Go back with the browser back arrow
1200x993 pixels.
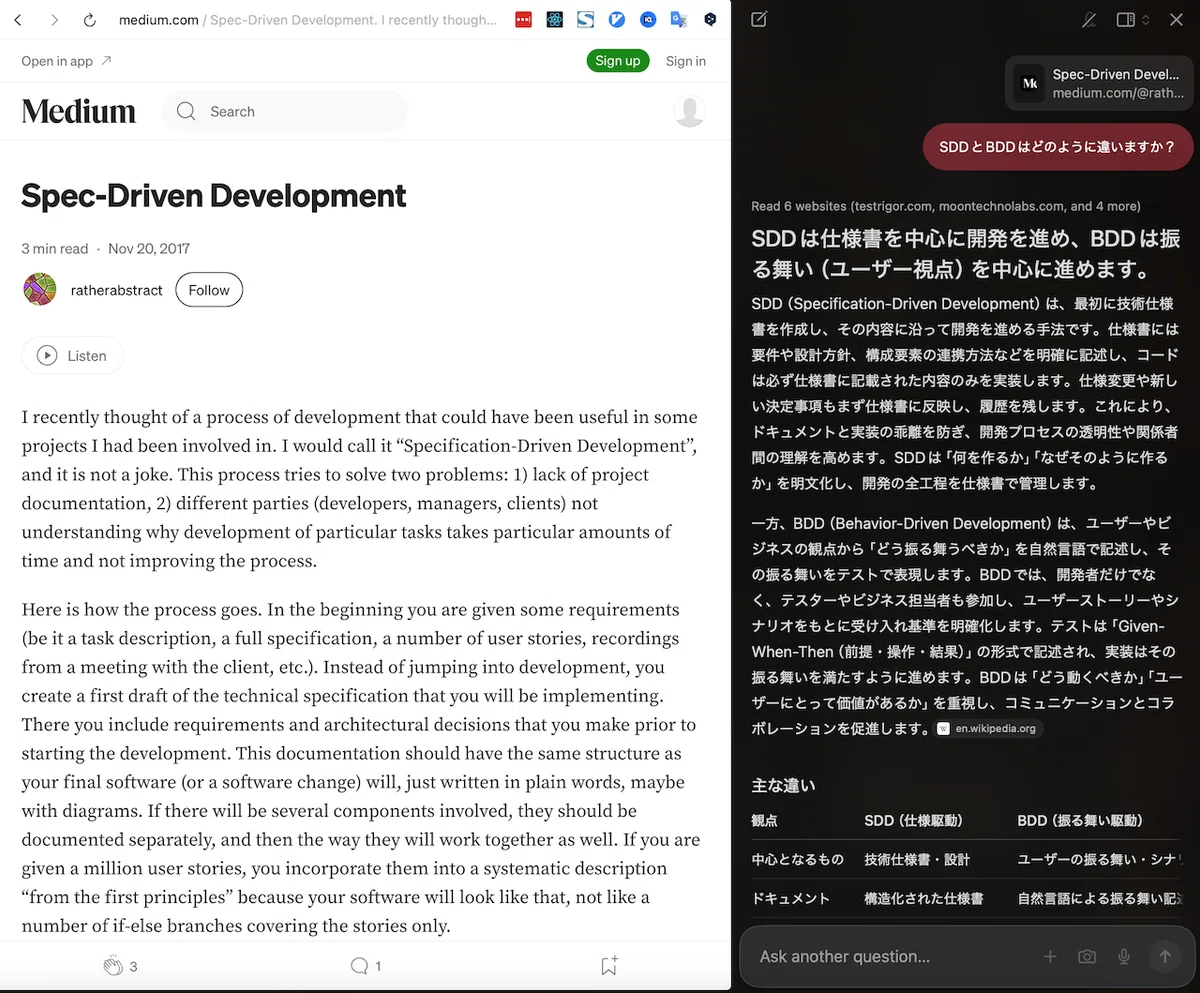(x=18, y=20)
